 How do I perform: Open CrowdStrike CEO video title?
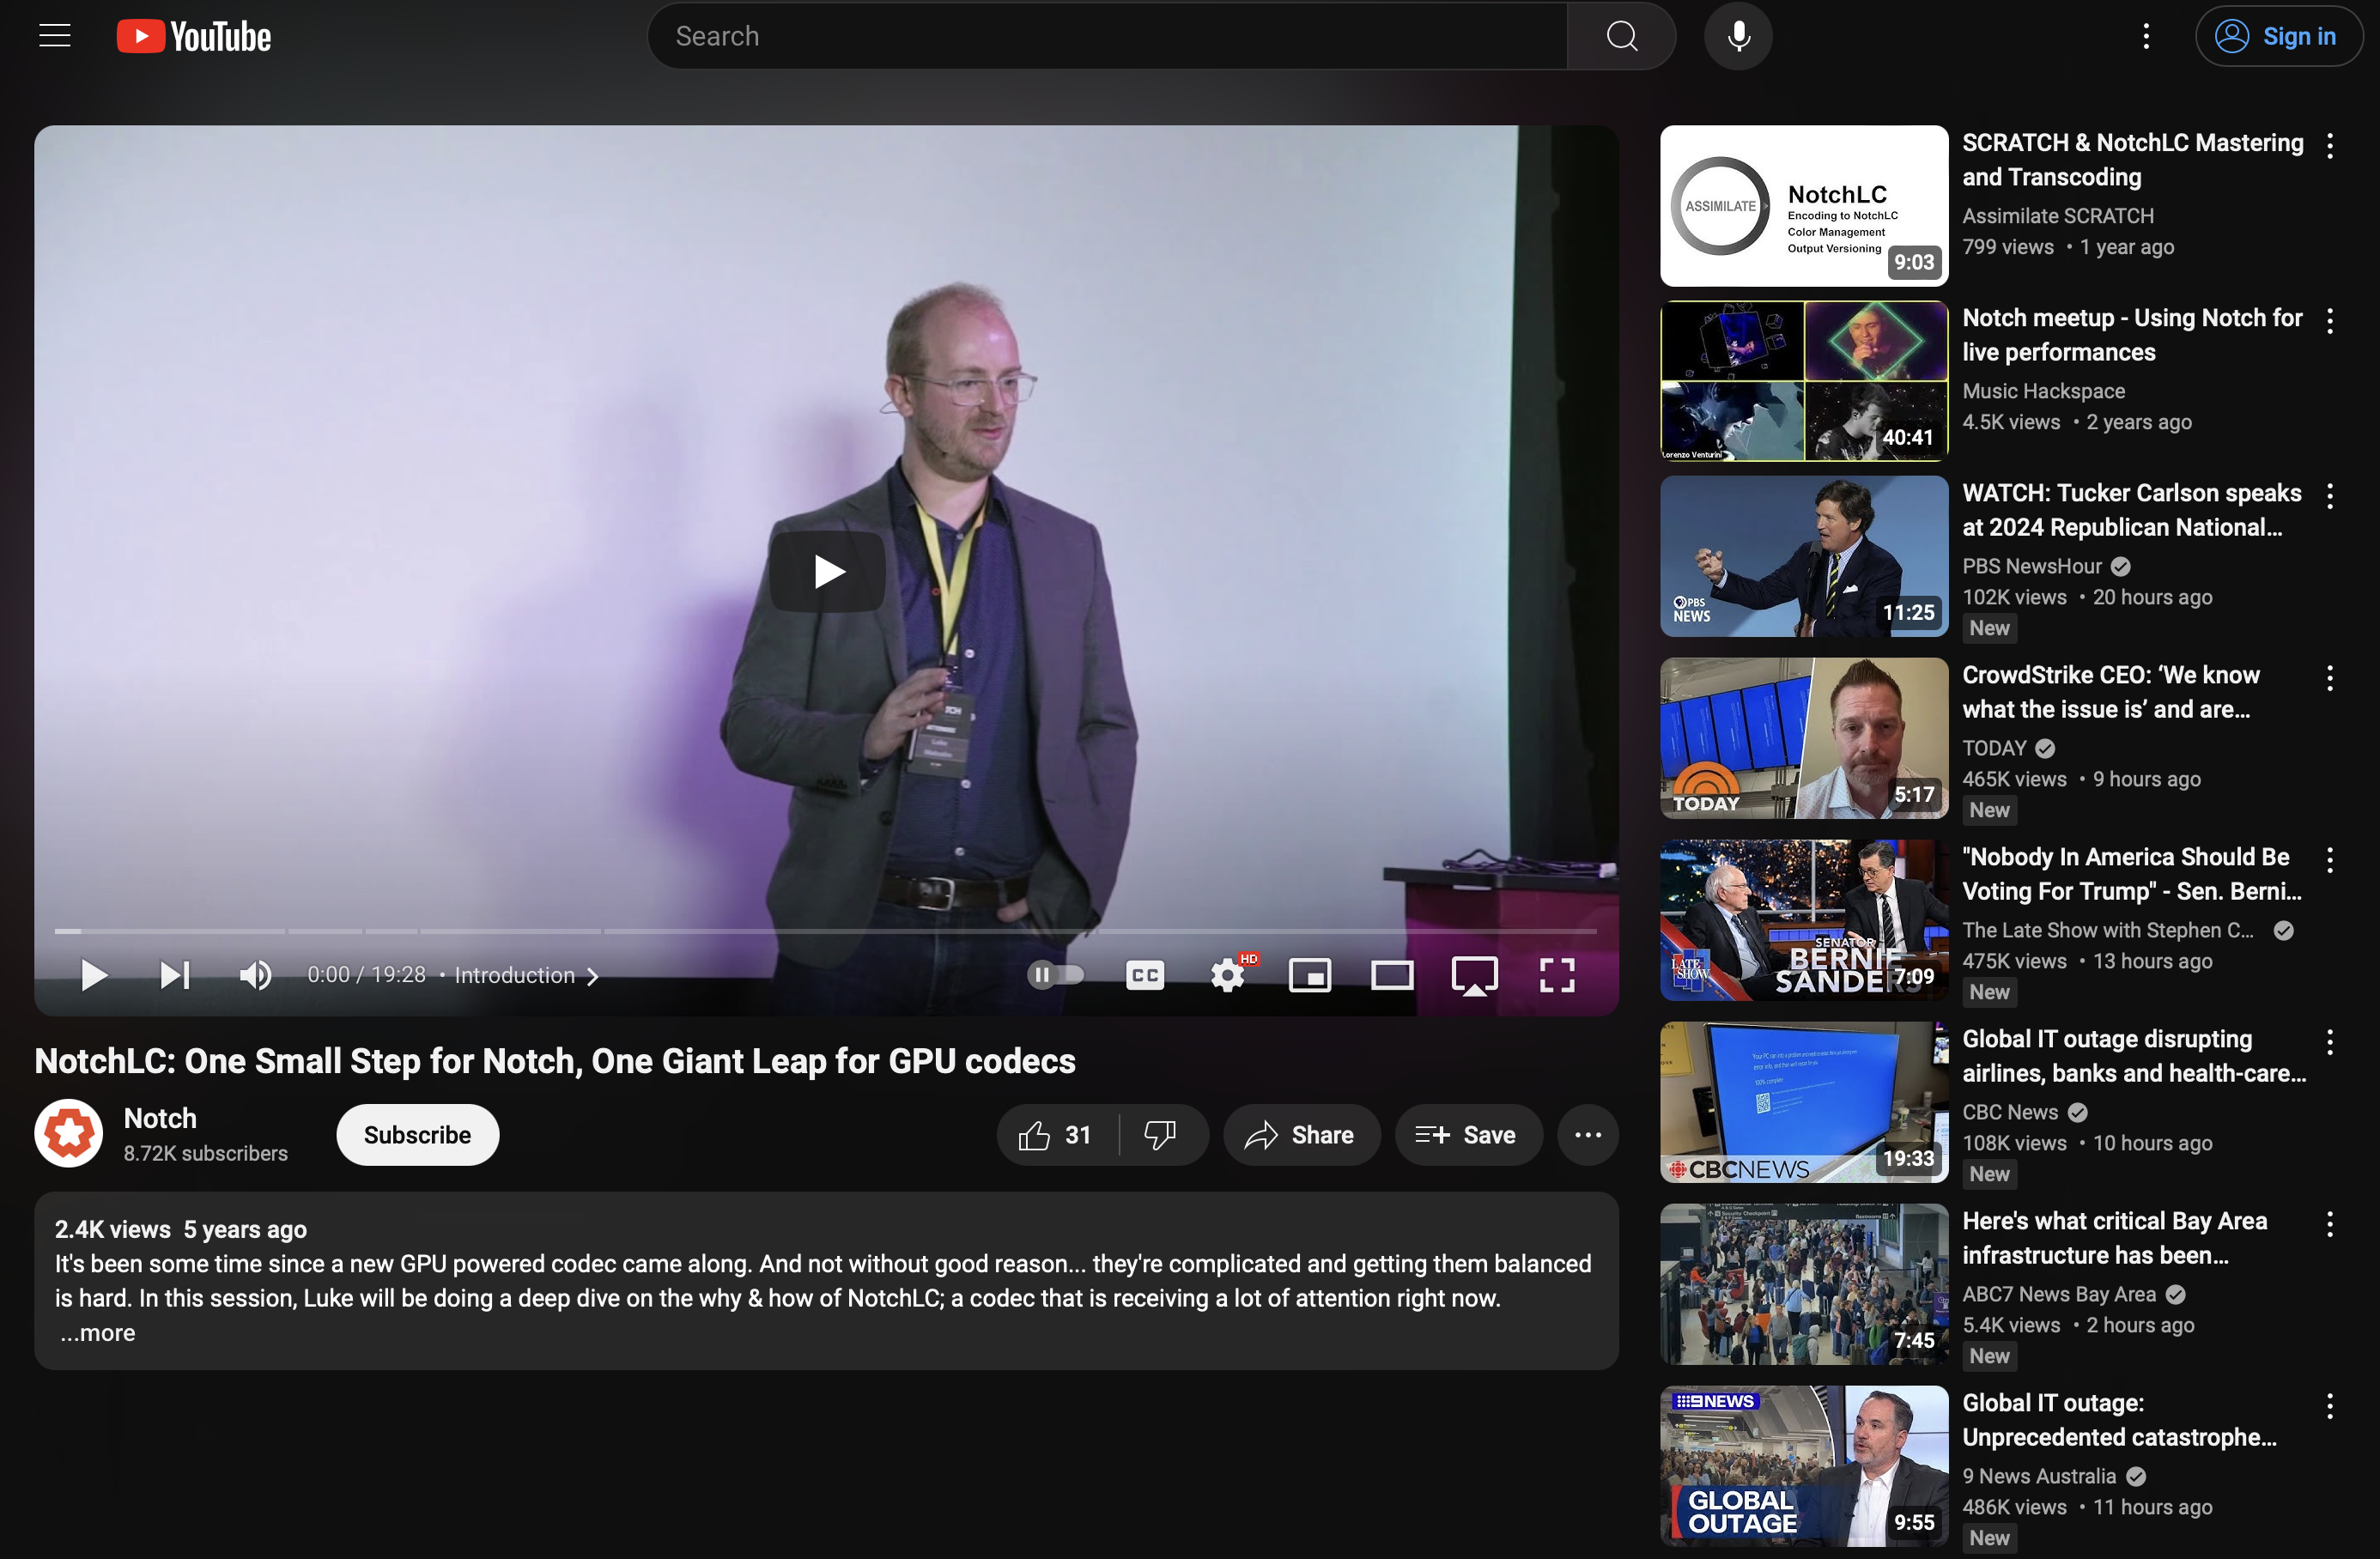[x=2110, y=692]
